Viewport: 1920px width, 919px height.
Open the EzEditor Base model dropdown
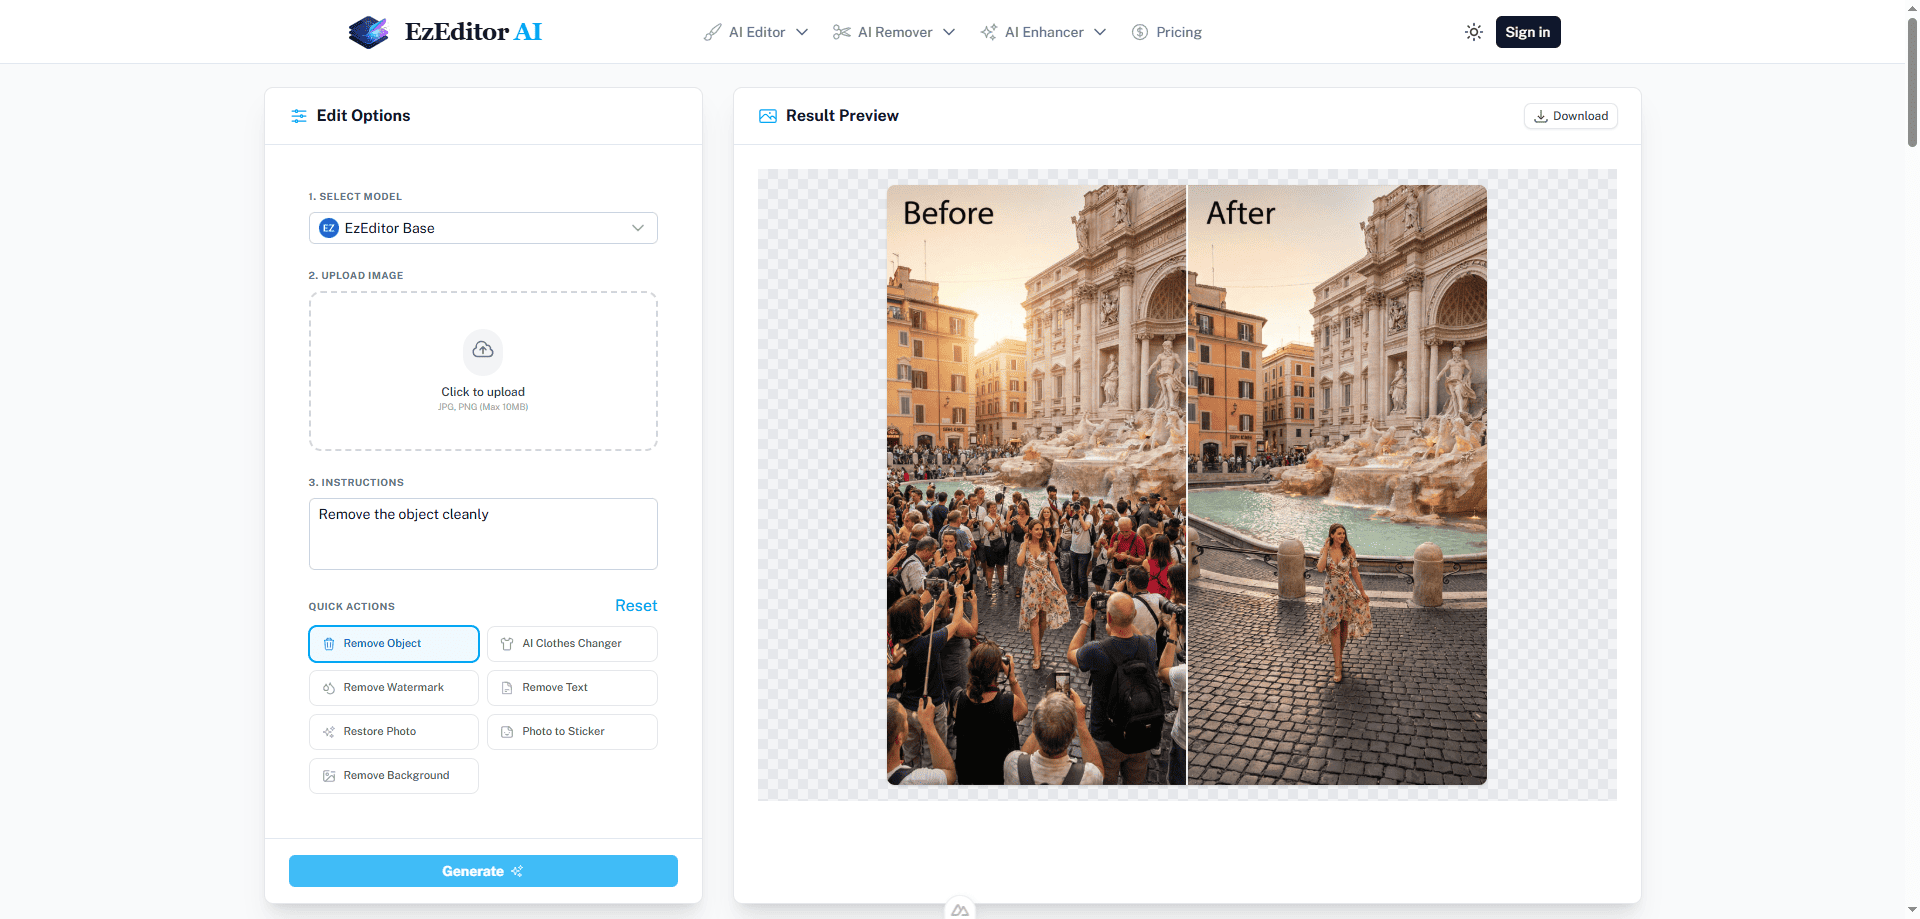[x=483, y=228]
